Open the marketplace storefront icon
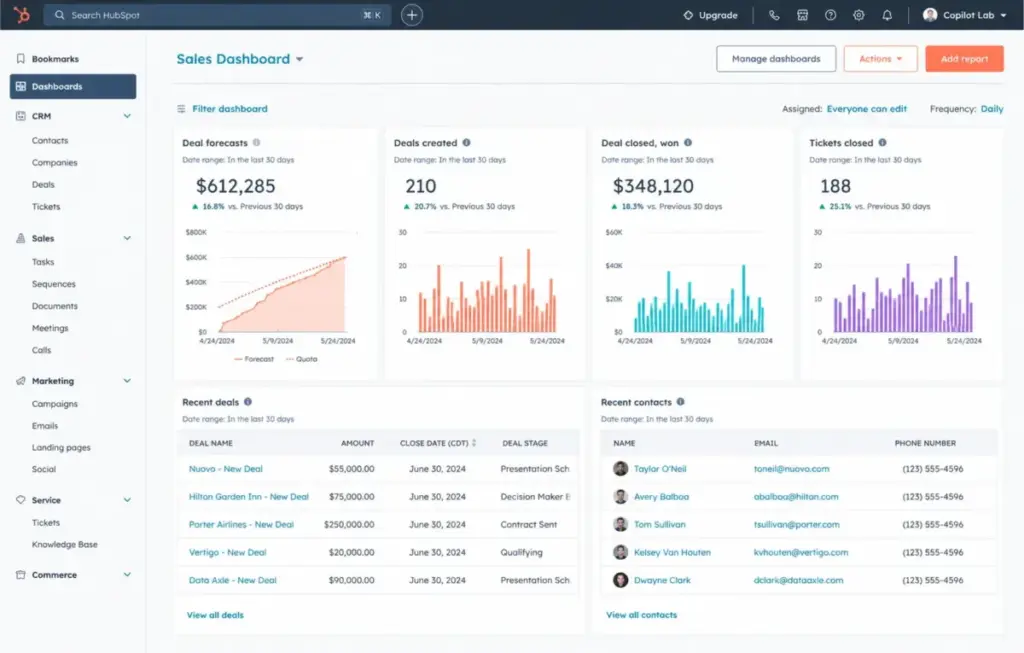Image resolution: width=1024 pixels, height=653 pixels. coord(803,15)
